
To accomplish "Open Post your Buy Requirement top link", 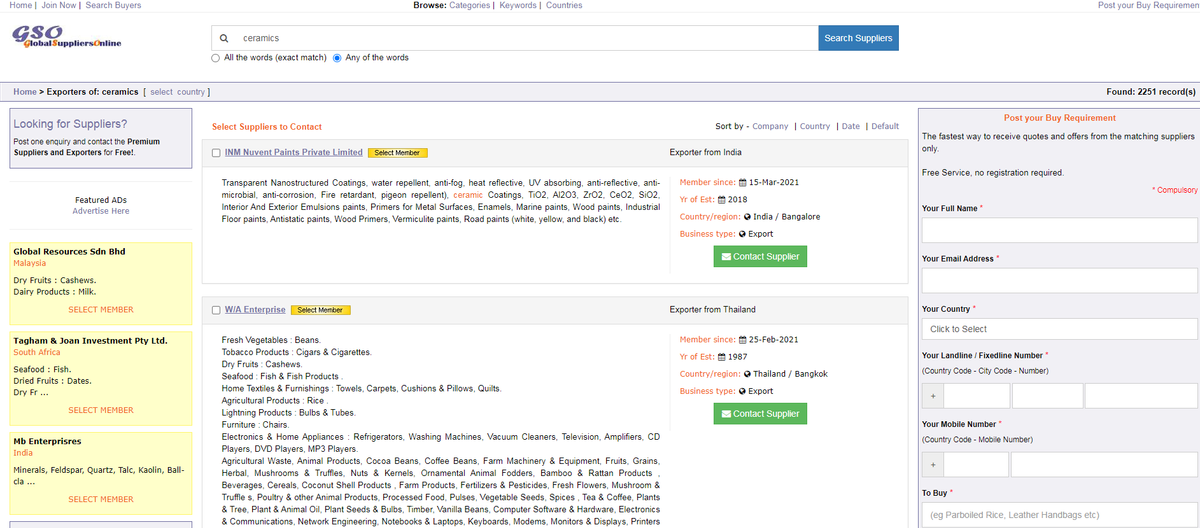I will coord(1148,5).
